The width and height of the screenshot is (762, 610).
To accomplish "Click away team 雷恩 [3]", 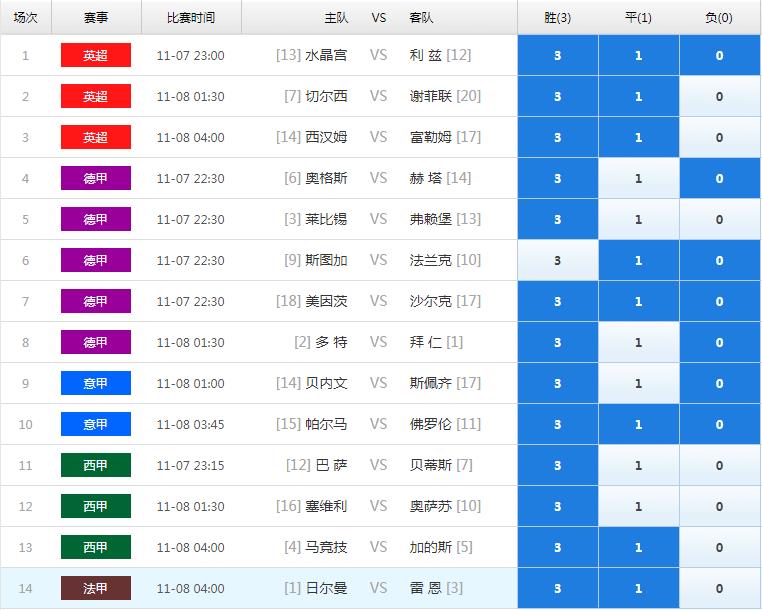I will pos(436,588).
